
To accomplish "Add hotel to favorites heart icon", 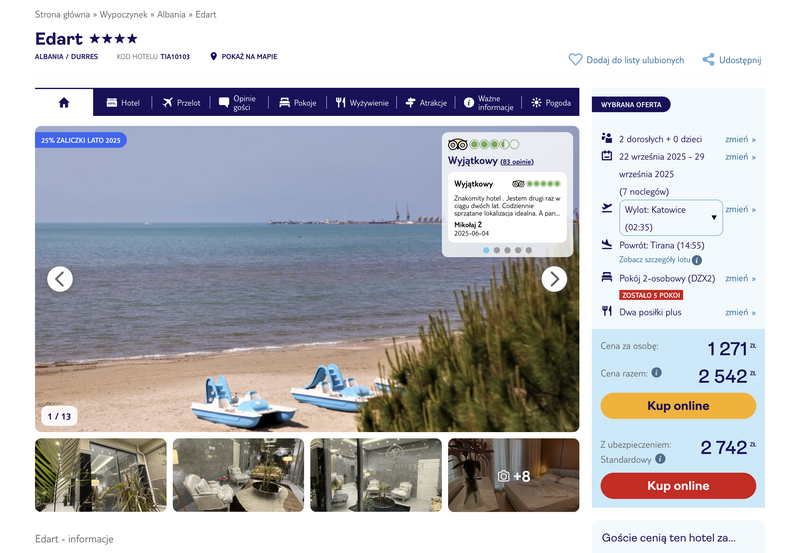I will coord(575,60).
